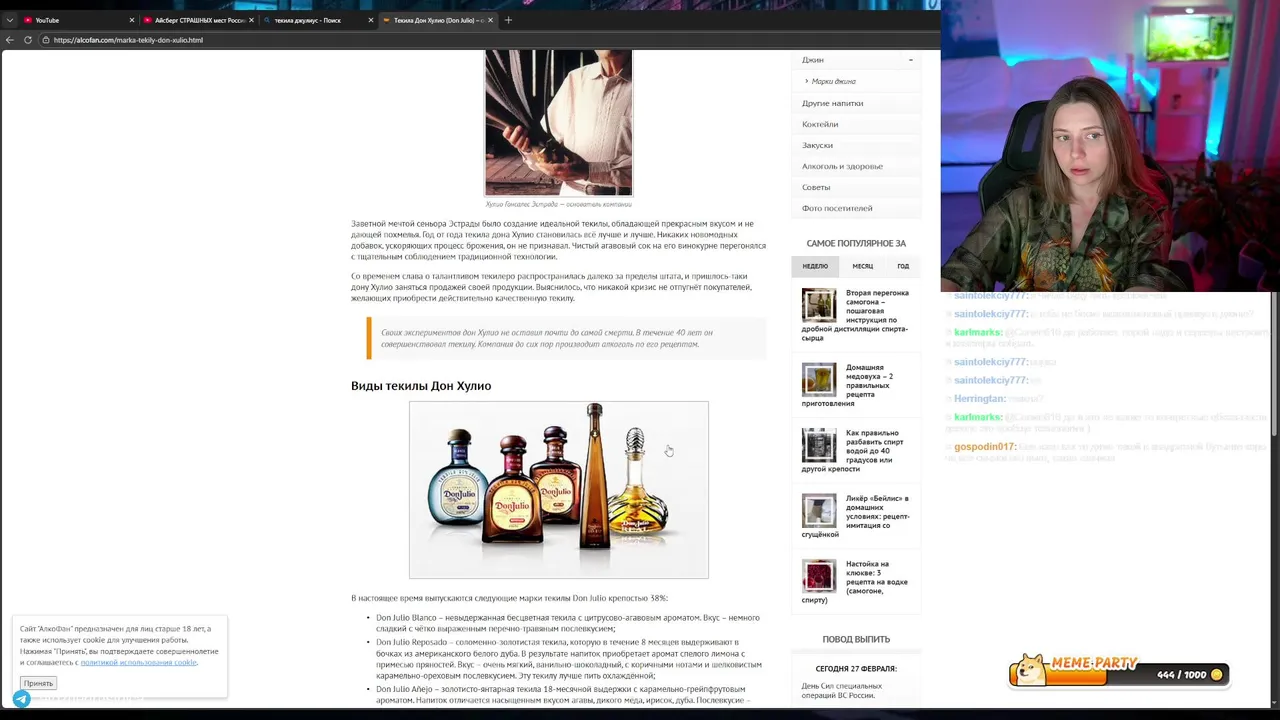Click День Сил специальных операций text
Viewport: 1280px width, 720px height.
[x=842, y=690]
